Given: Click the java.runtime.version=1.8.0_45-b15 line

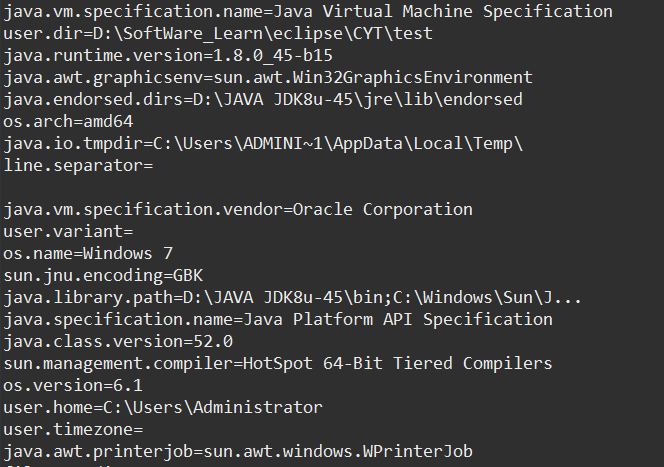Looking at the screenshot, I should coord(168,55).
